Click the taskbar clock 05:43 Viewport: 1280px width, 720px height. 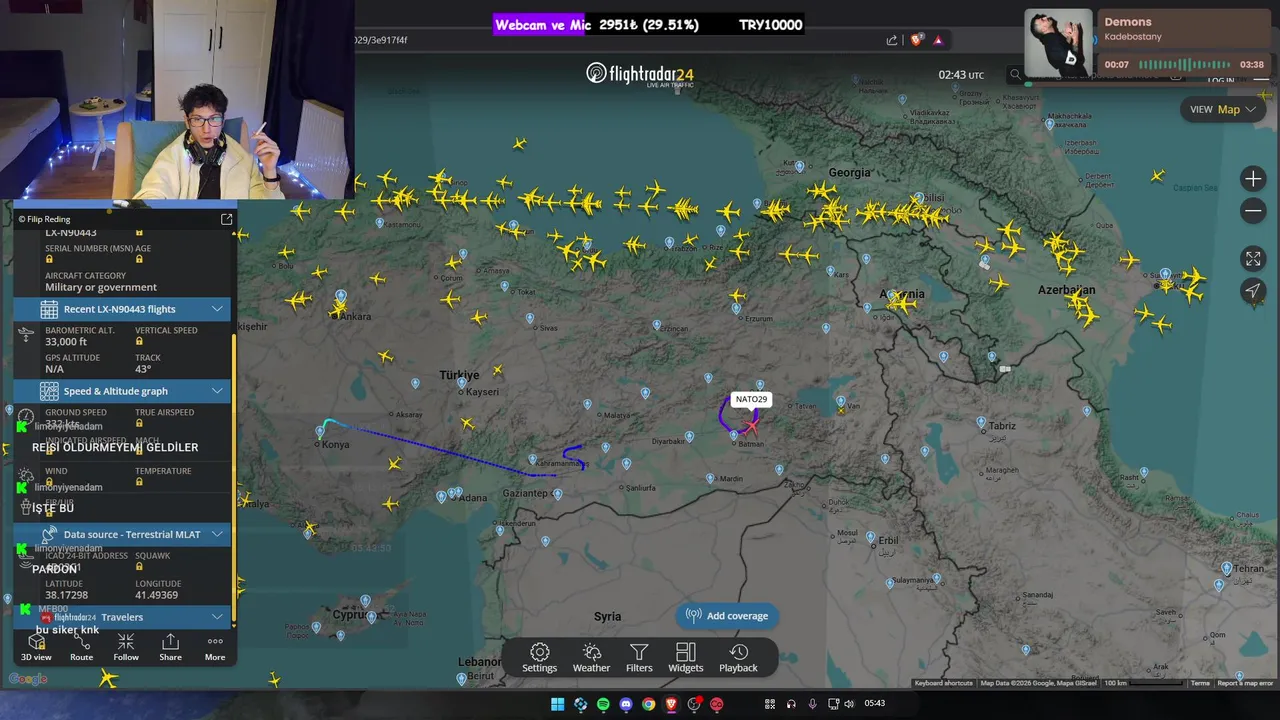click(x=874, y=704)
